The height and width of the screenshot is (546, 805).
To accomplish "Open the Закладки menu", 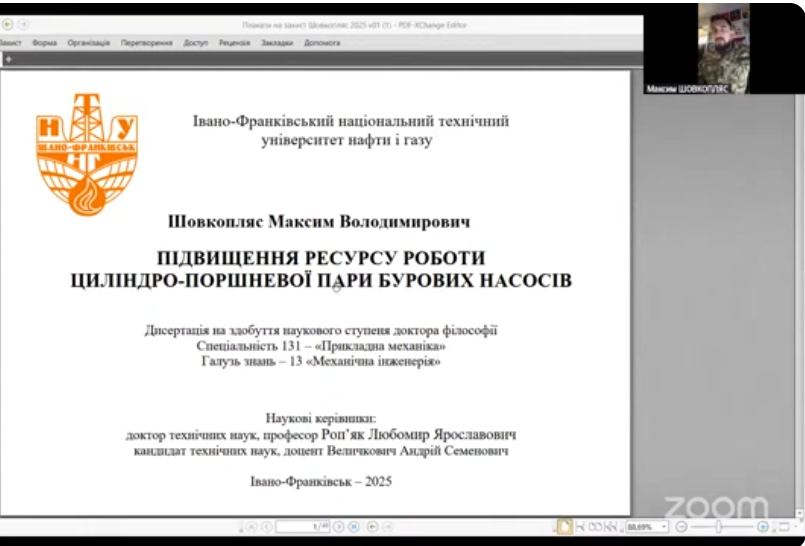I will tap(277, 43).
